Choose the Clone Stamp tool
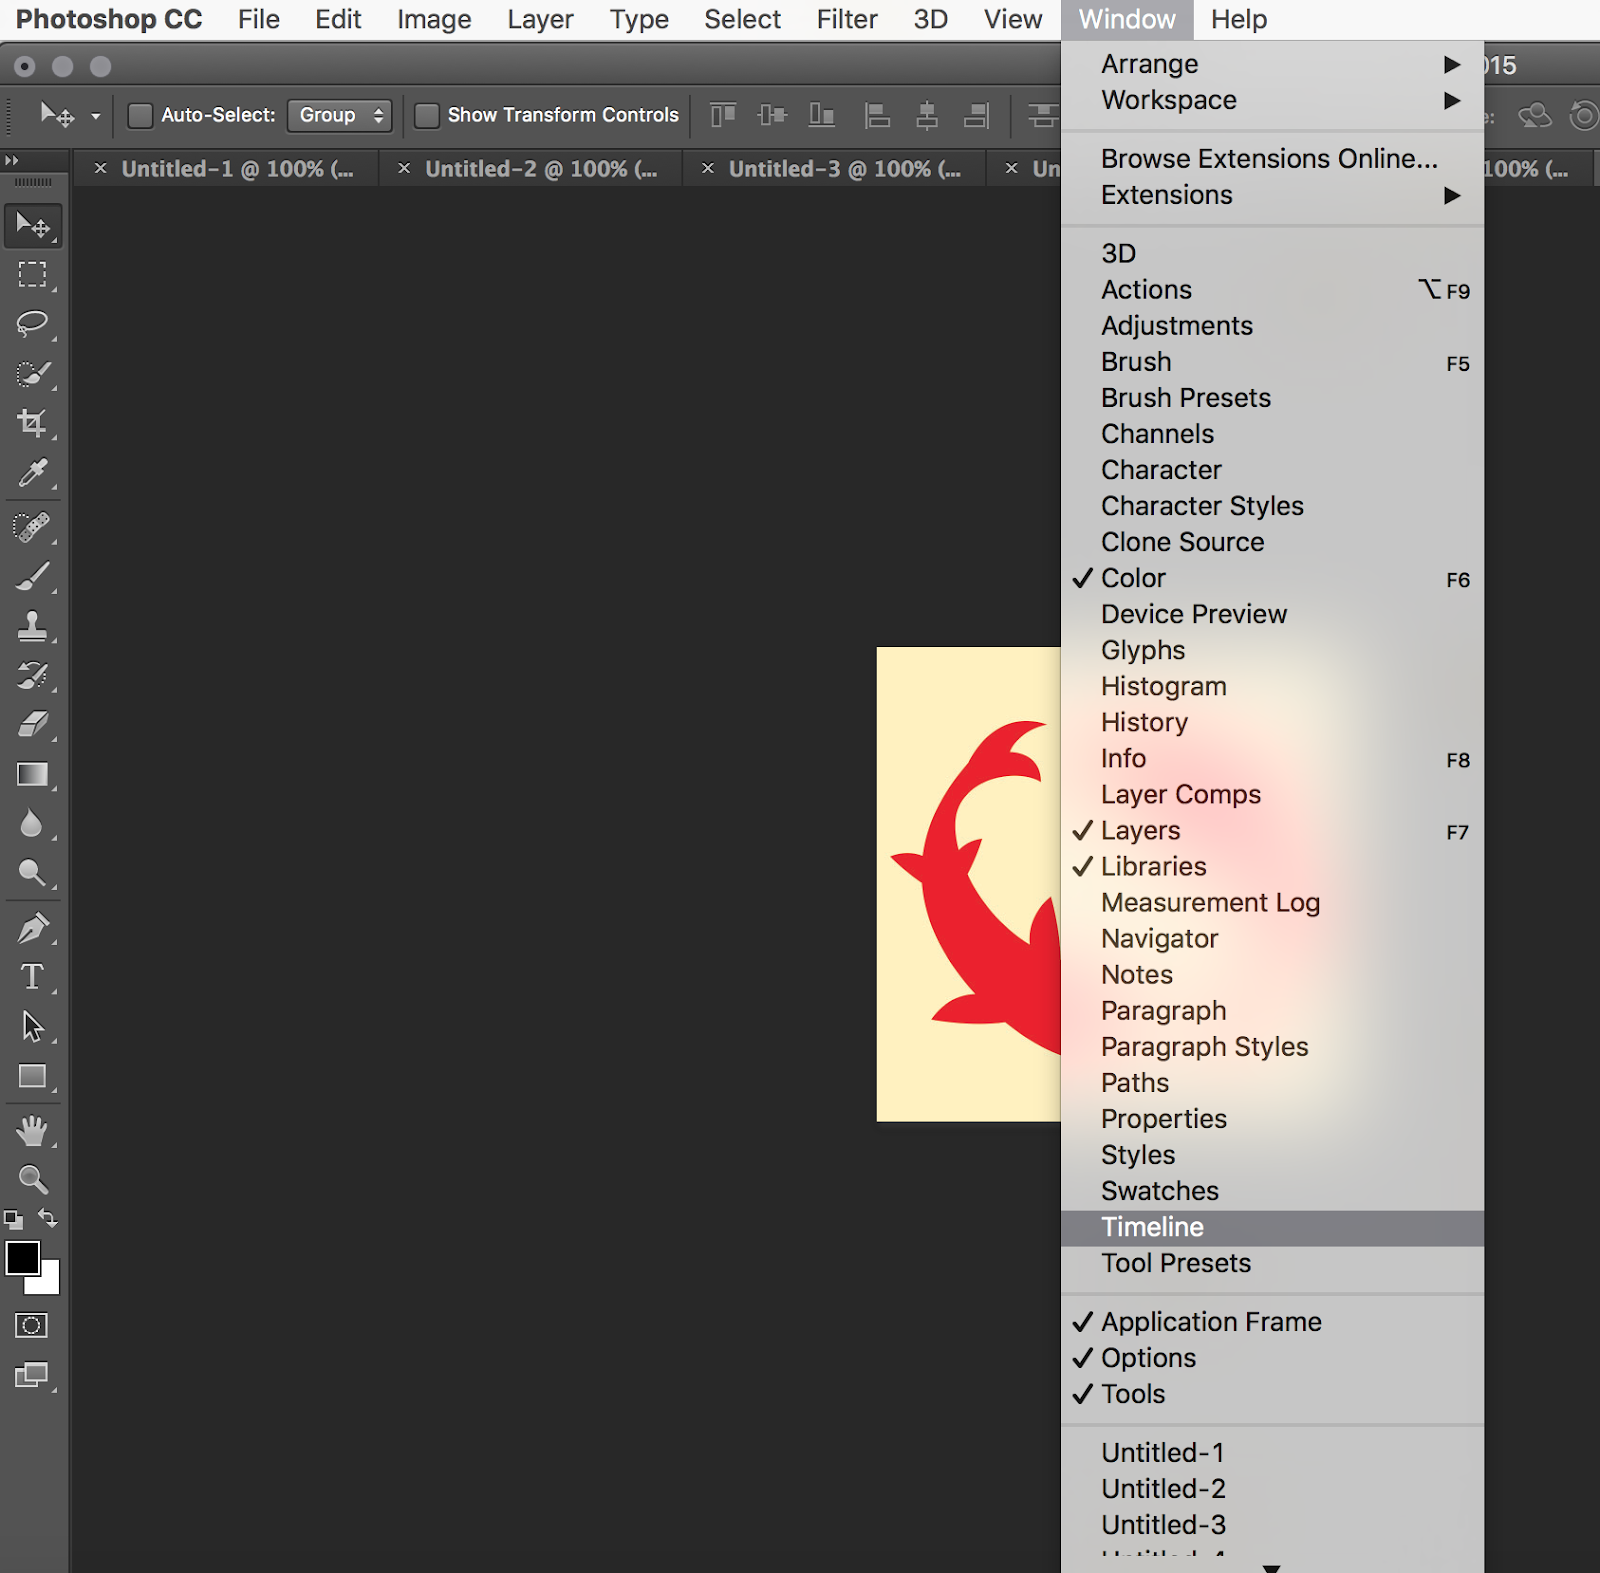The width and height of the screenshot is (1600, 1573). (33, 627)
